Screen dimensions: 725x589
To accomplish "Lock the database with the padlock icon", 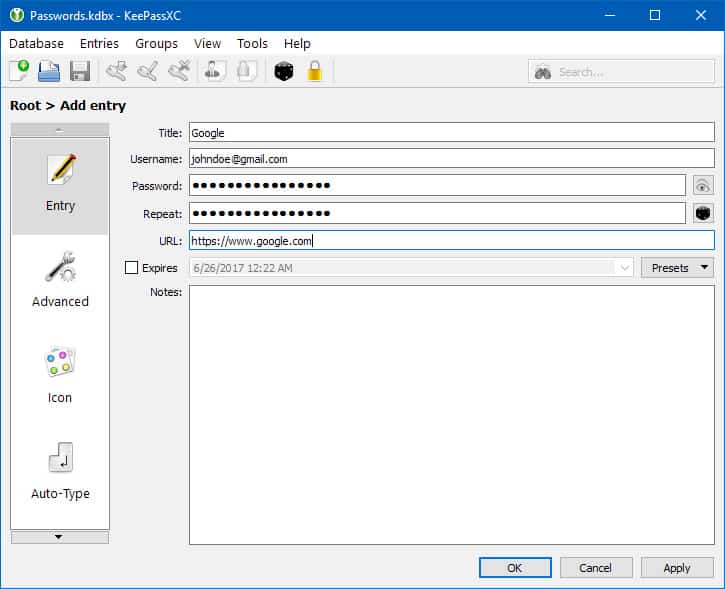I will point(314,71).
